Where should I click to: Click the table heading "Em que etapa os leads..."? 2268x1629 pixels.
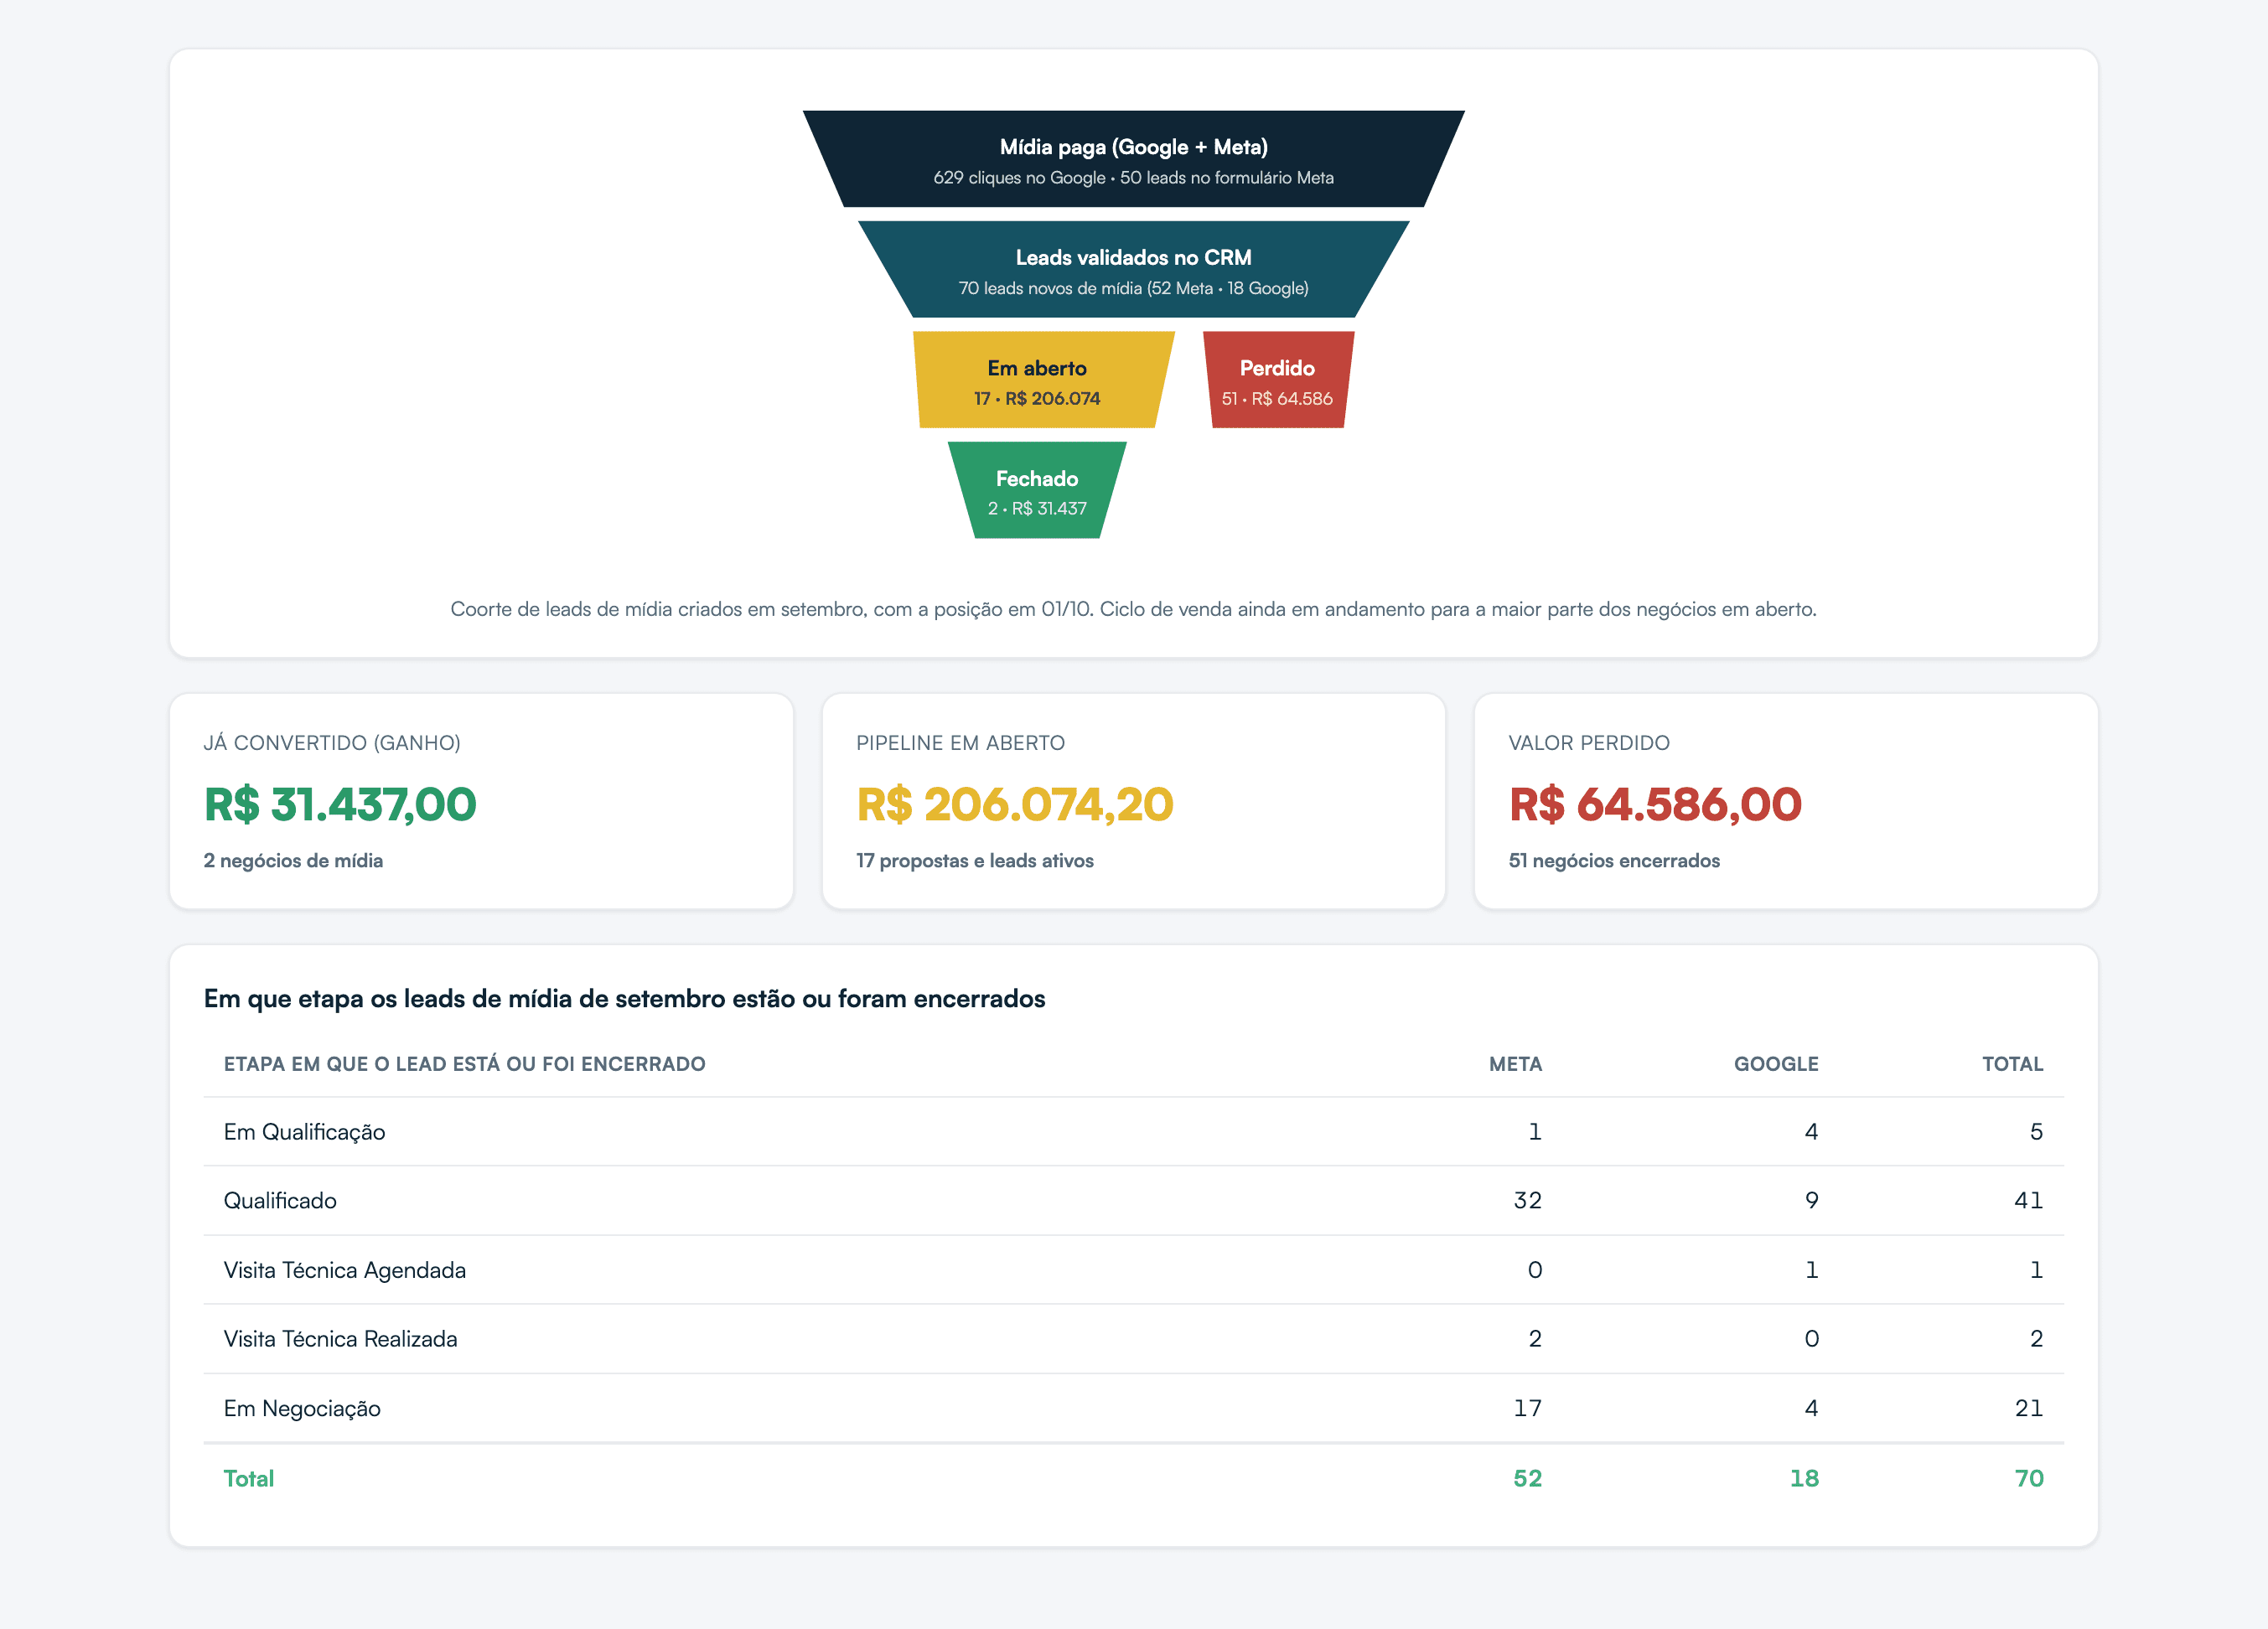click(624, 999)
